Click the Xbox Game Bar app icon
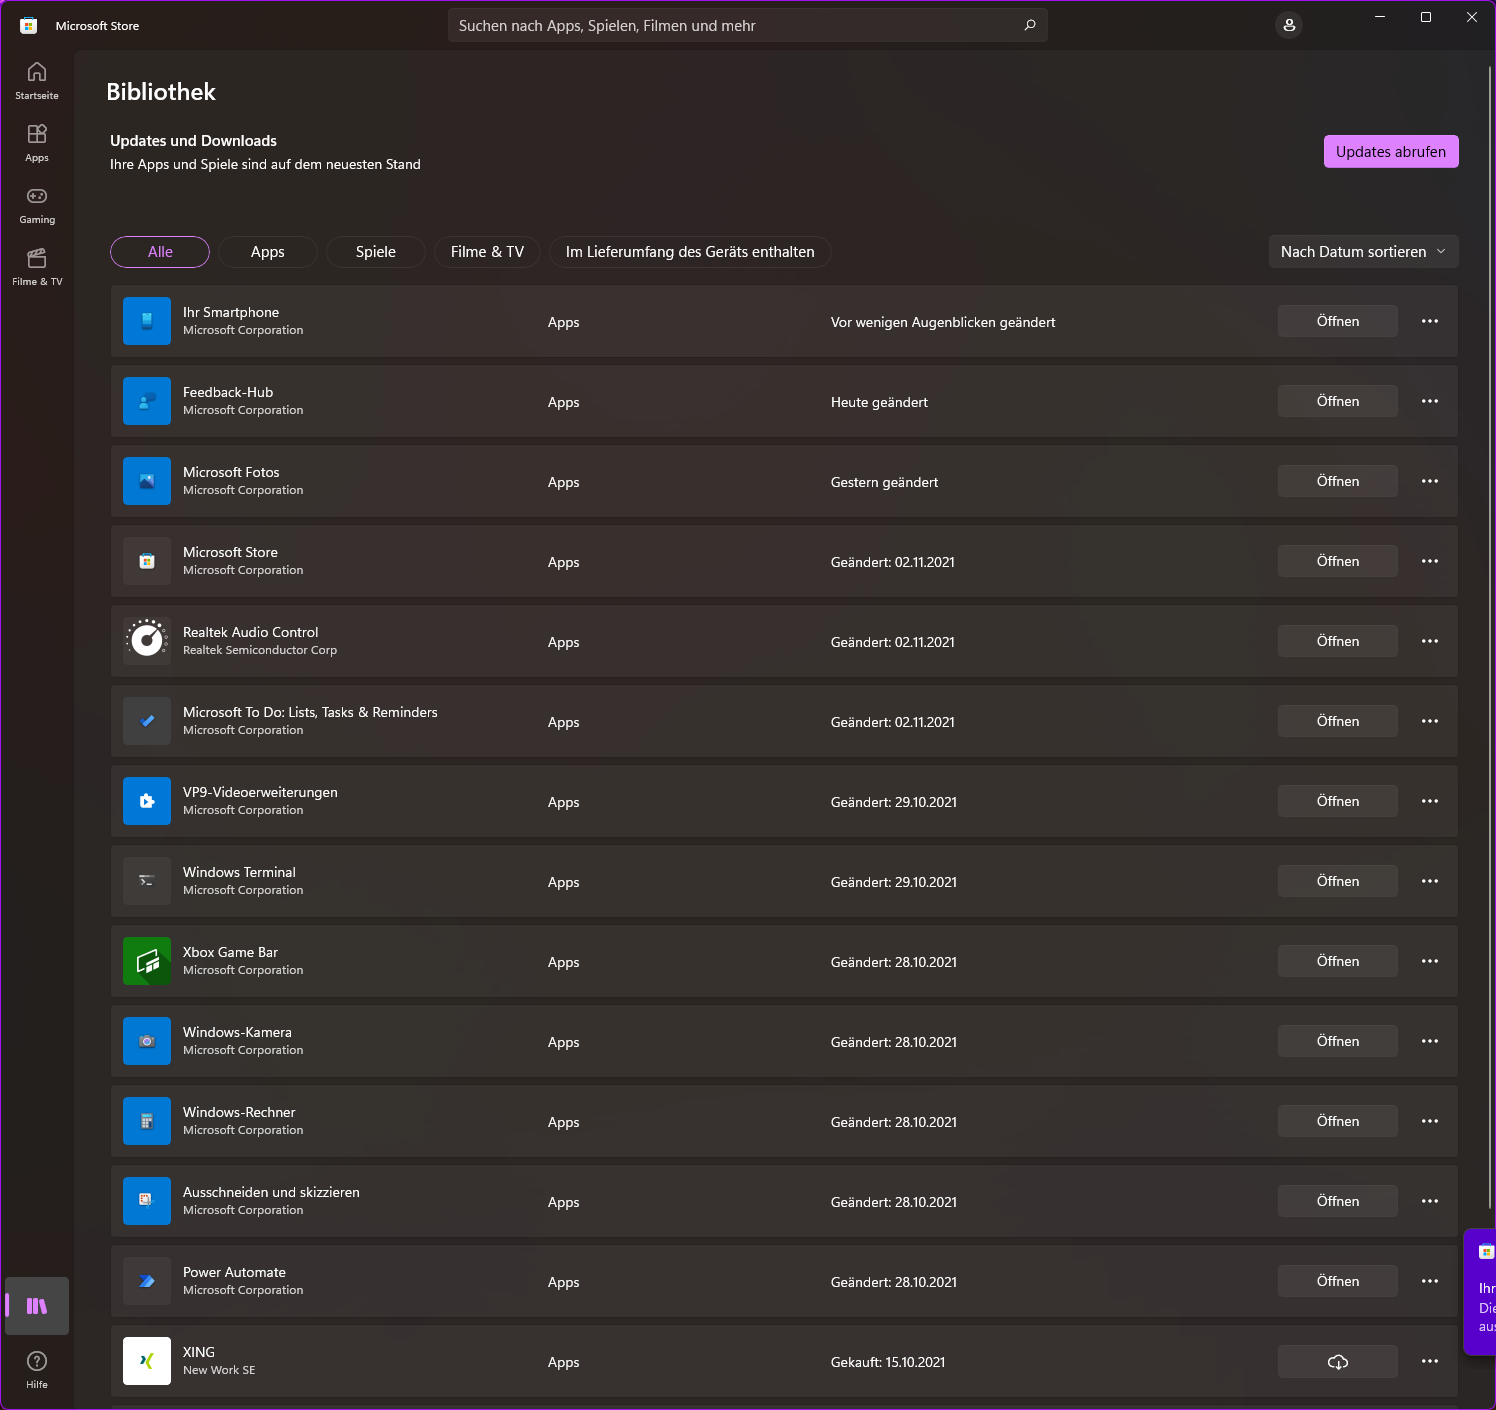The width and height of the screenshot is (1496, 1410). (x=147, y=961)
